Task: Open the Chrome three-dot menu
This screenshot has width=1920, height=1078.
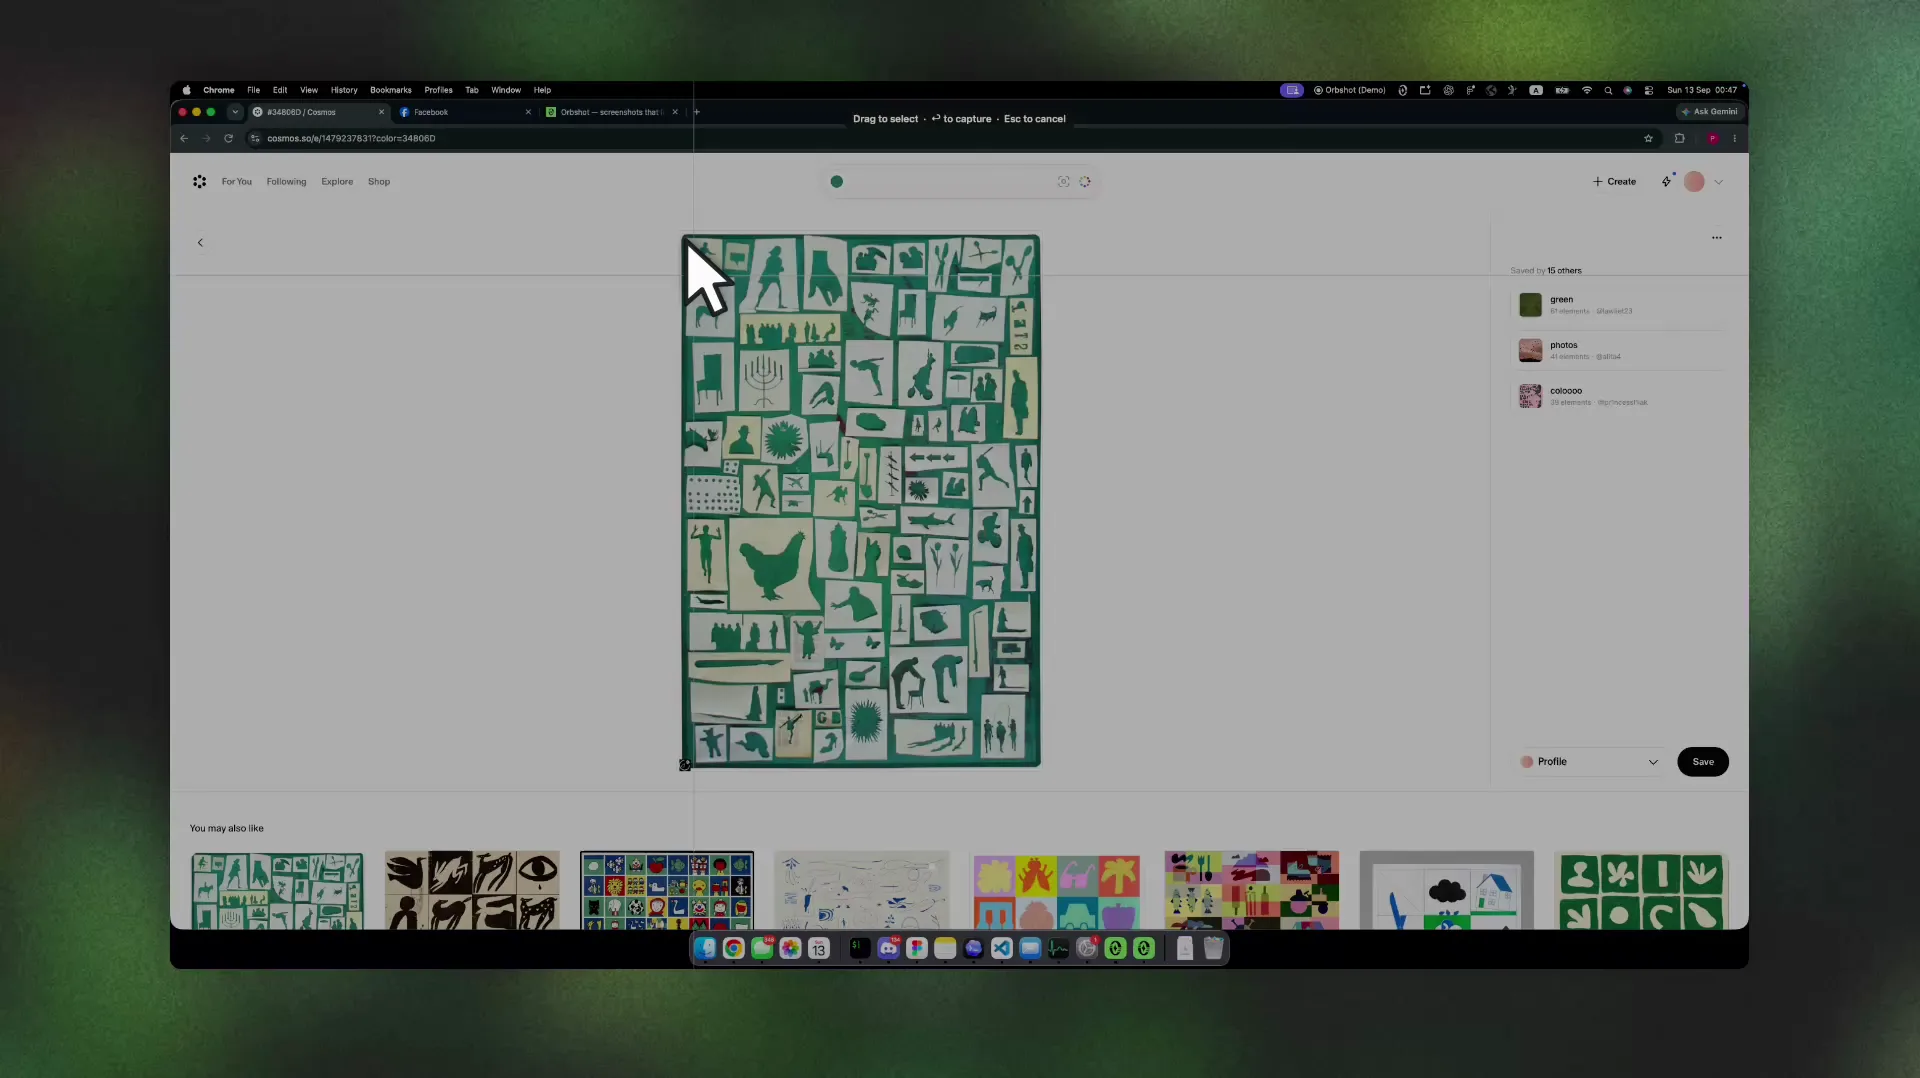Action: pyautogui.click(x=1735, y=139)
